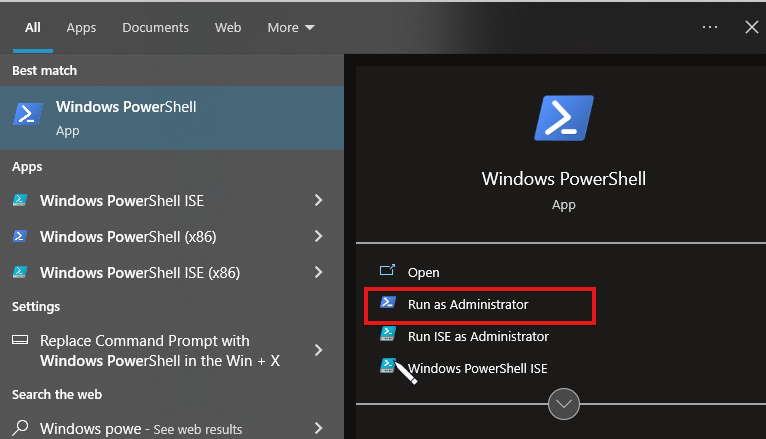The height and width of the screenshot is (439, 766).
Task: Switch to the Documents search tab
Action: [155, 28]
